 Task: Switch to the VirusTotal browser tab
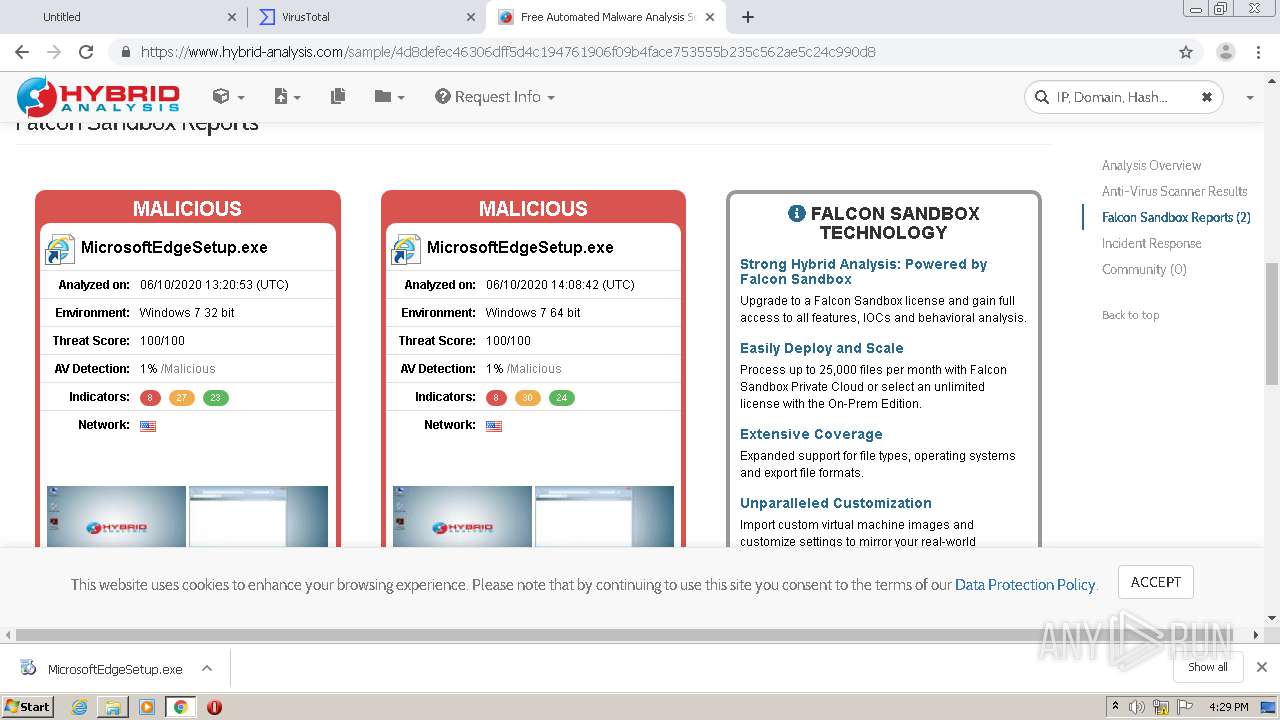click(x=365, y=17)
